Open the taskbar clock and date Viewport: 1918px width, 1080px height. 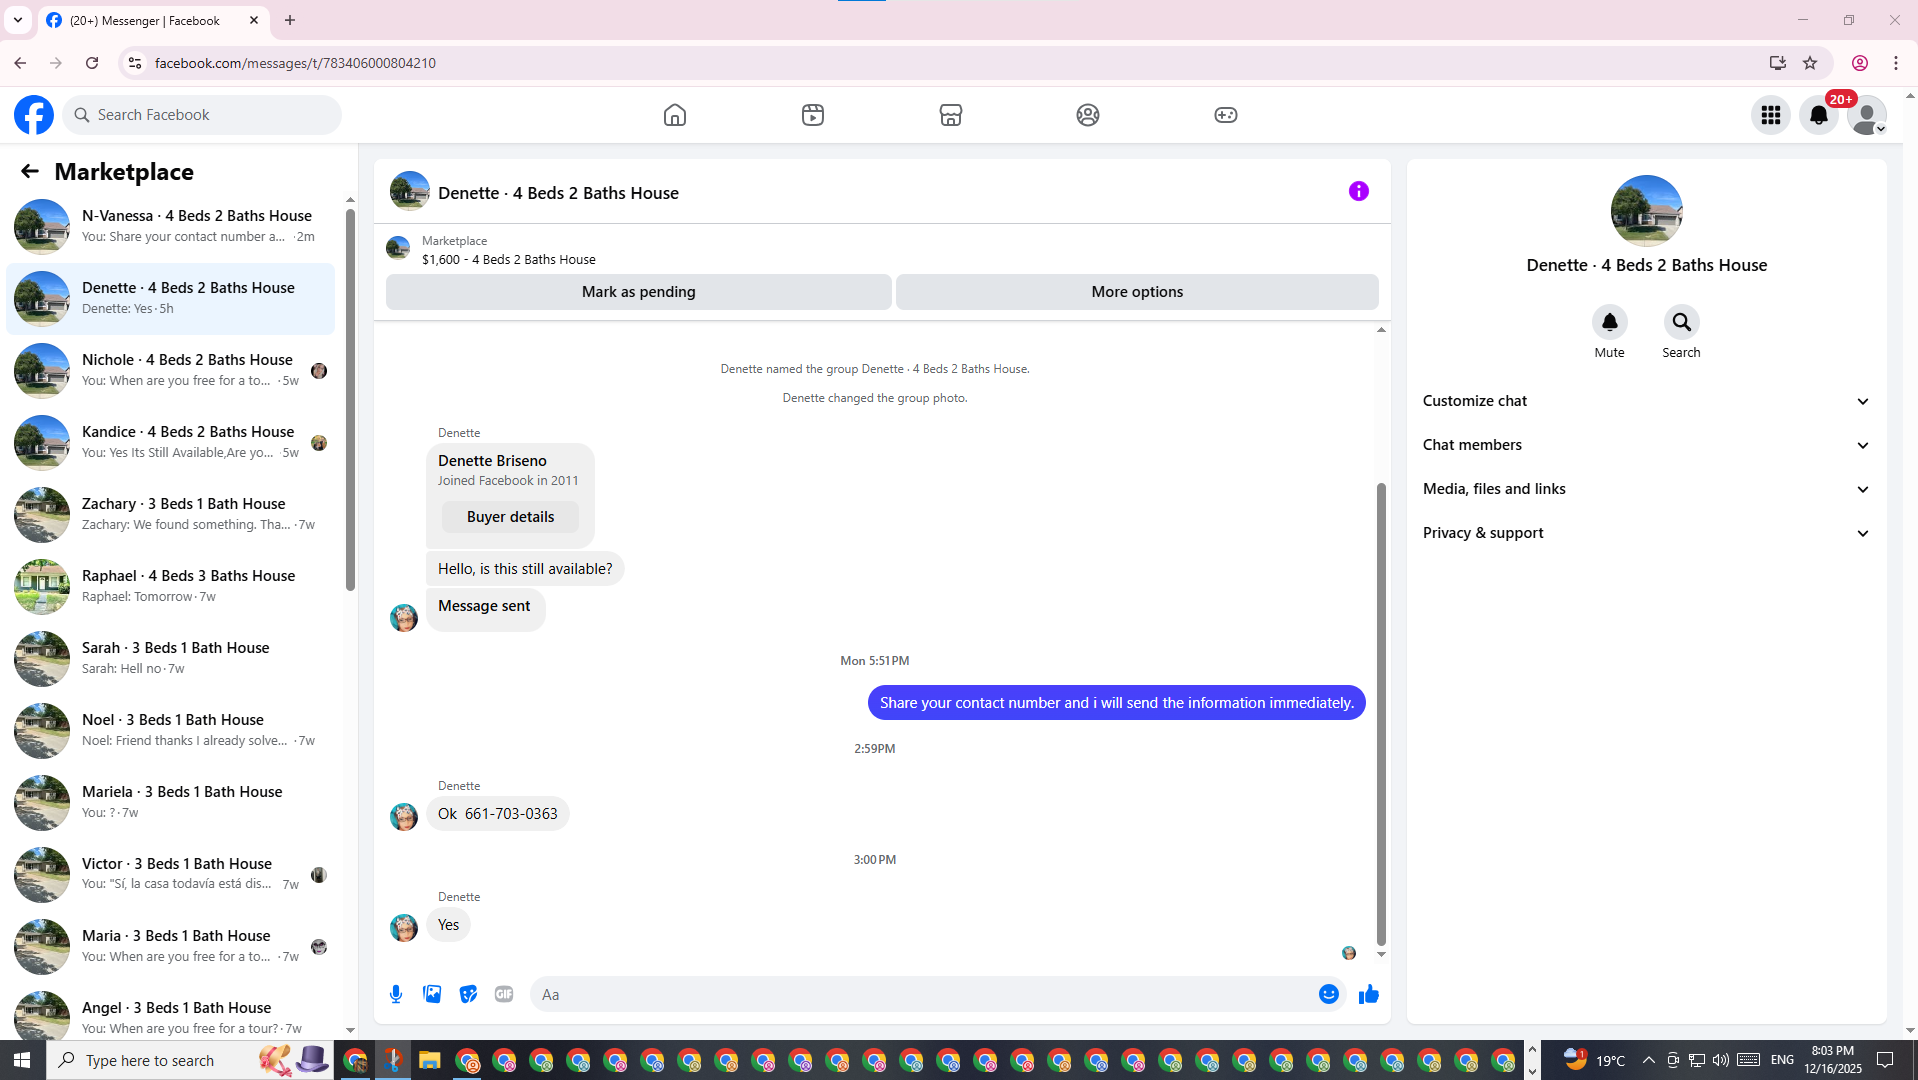click(x=1833, y=1060)
